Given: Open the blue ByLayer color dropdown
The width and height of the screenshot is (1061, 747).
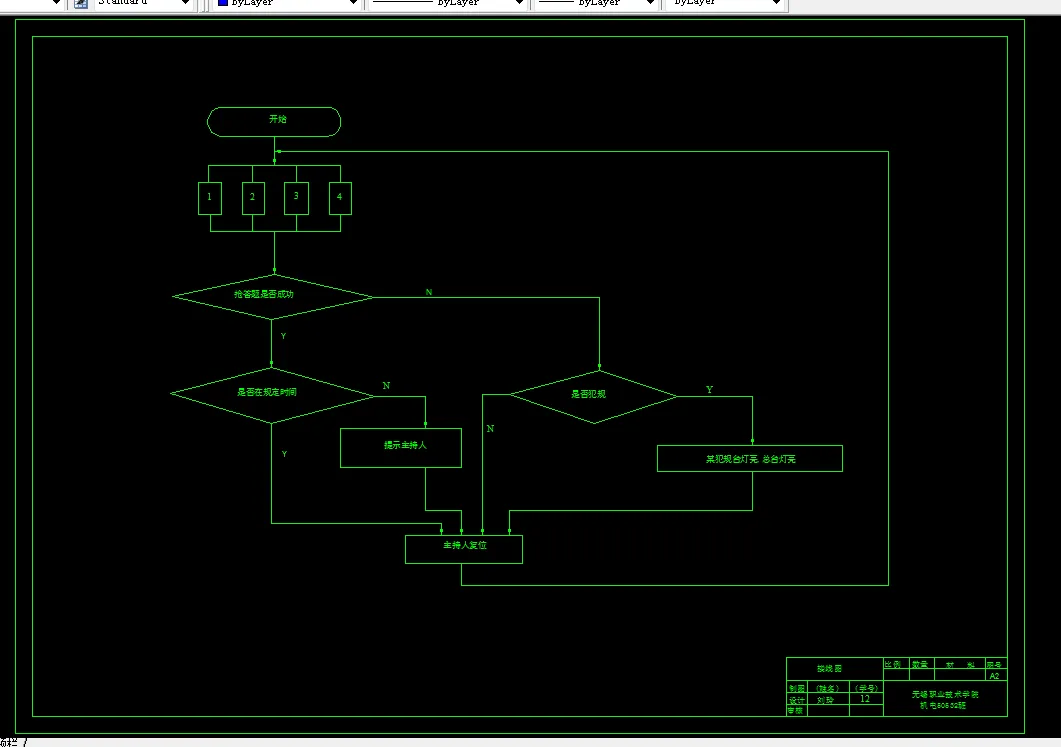Looking at the screenshot, I should click(x=287, y=3).
